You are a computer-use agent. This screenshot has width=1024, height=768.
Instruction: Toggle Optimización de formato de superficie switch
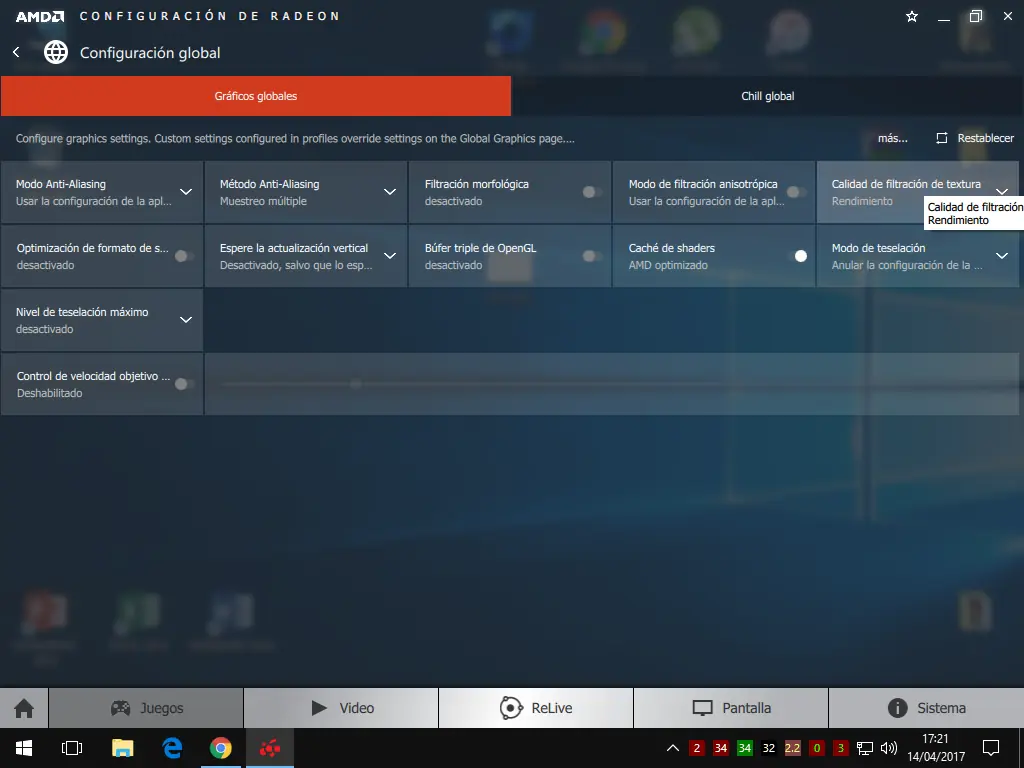coord(184,256)
